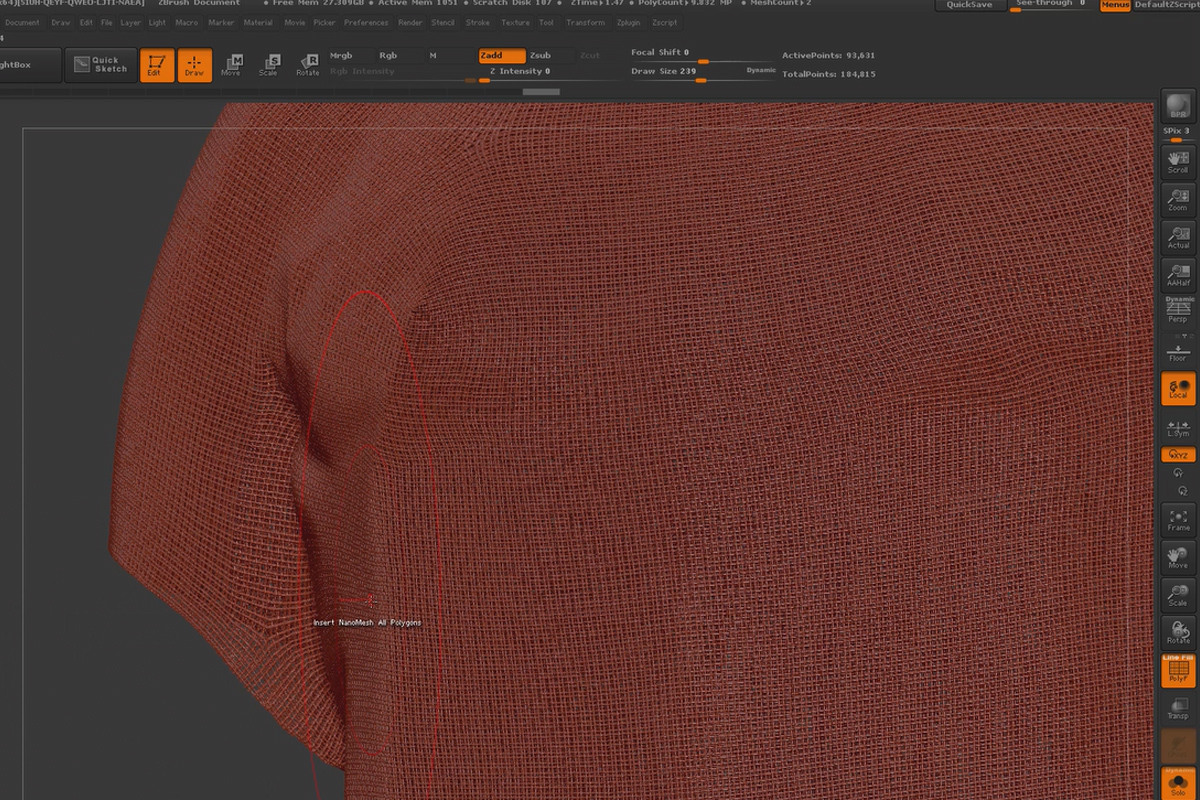Open the Draw menu
The image size is (1200, 800).
coord(61,22)
